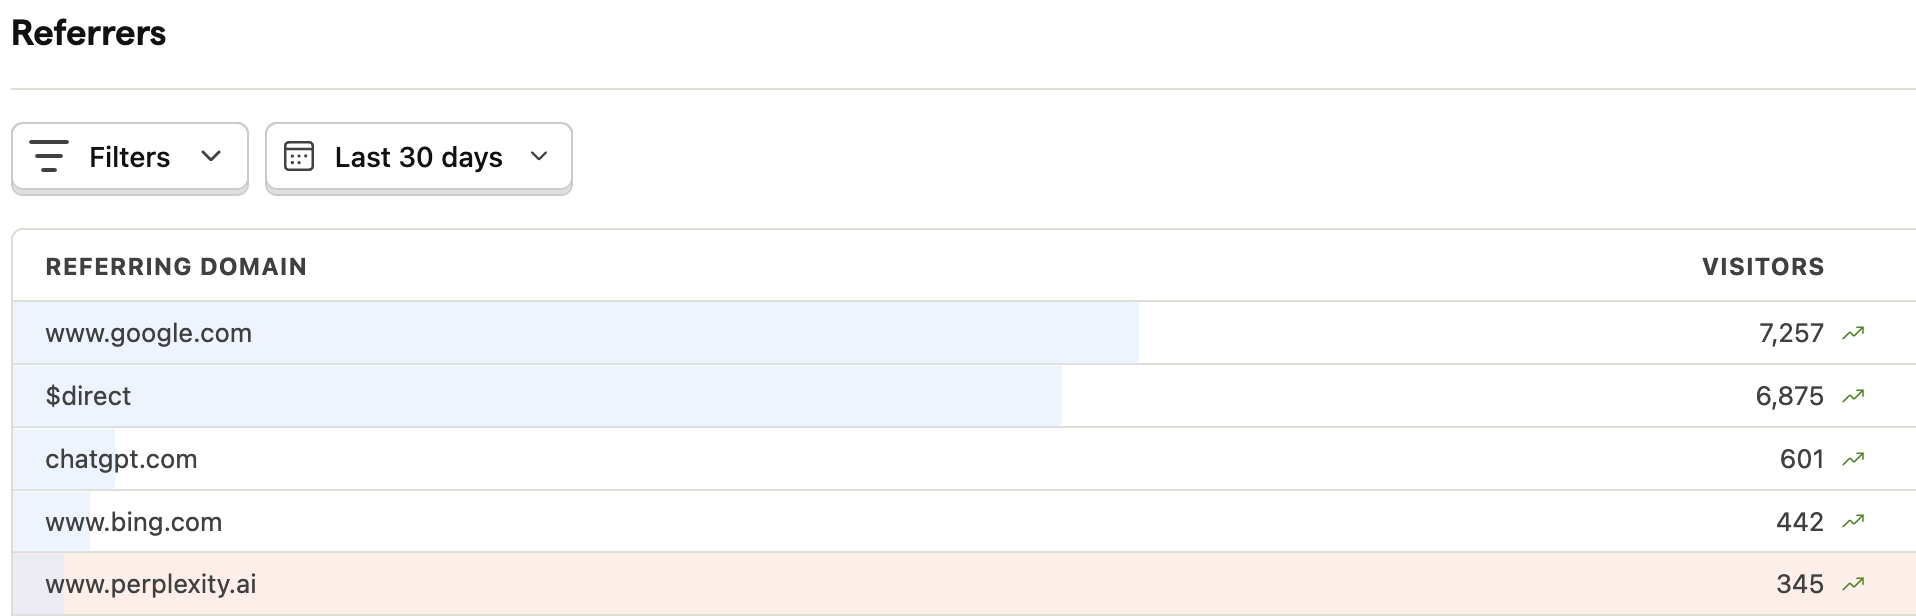1916x616 pixels.
Task: Open the chatgpt.com referrer details
Action: tap(121, 458)
